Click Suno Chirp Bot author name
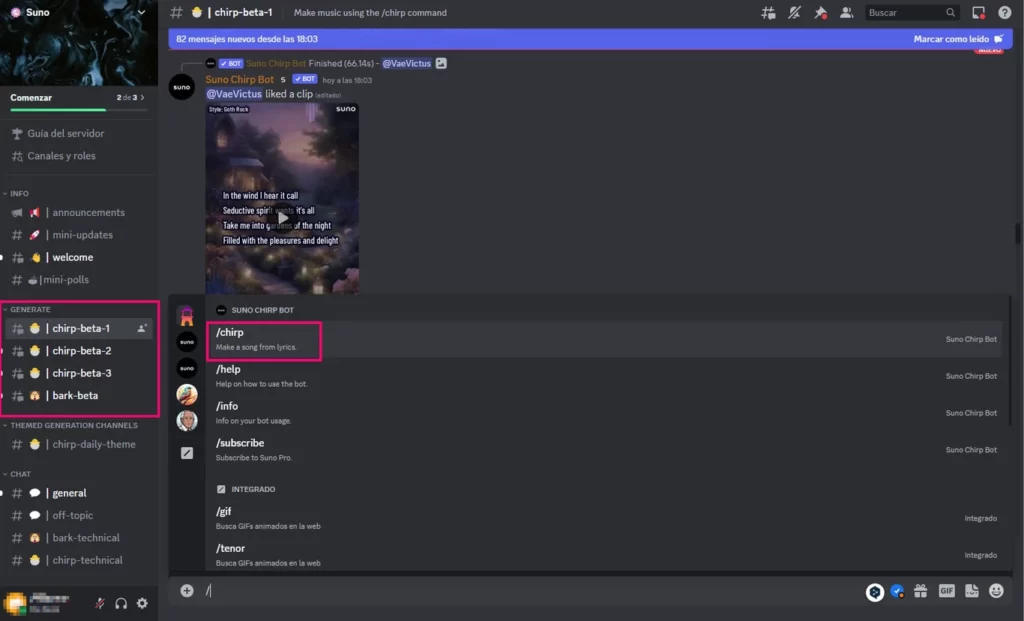Screen dimensions: 1024x621 point(240,79)
